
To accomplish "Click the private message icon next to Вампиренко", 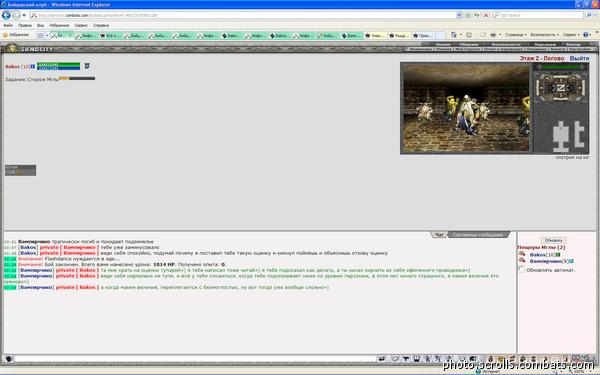I will (x=522, y=261).
